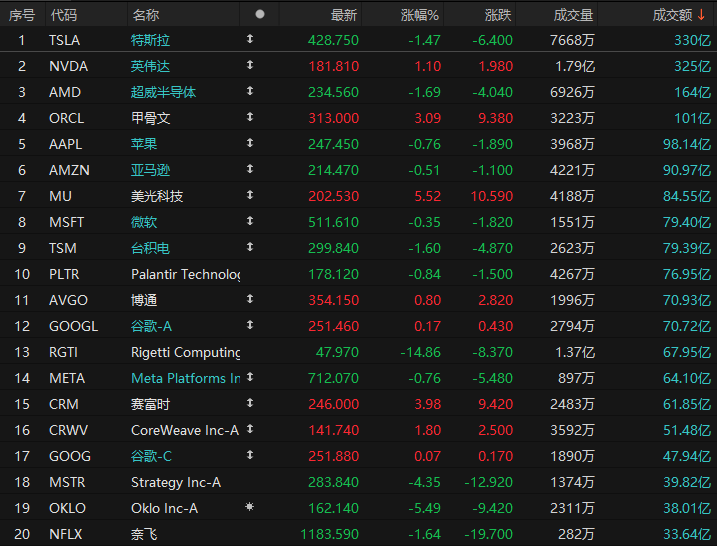Click MU price change 10.590
This screenshot has height=546, width=717.
point(492,196)
